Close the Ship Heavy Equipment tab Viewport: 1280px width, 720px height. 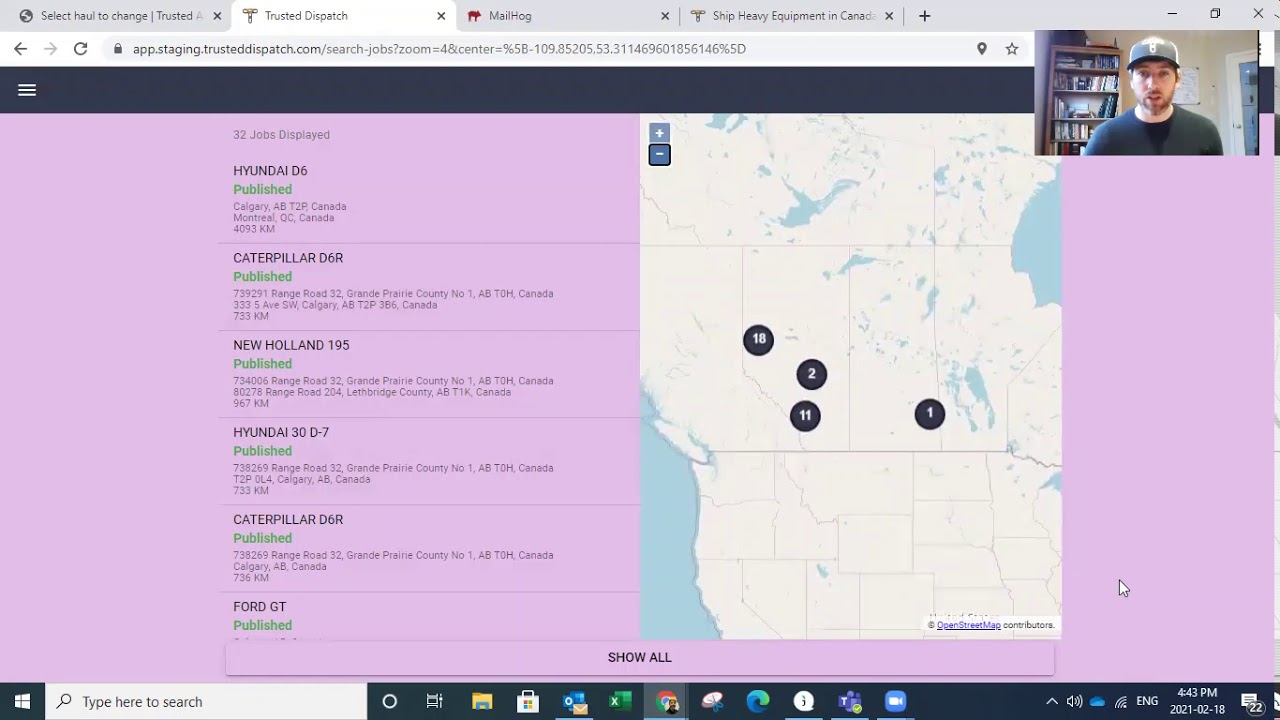(889, 16)
